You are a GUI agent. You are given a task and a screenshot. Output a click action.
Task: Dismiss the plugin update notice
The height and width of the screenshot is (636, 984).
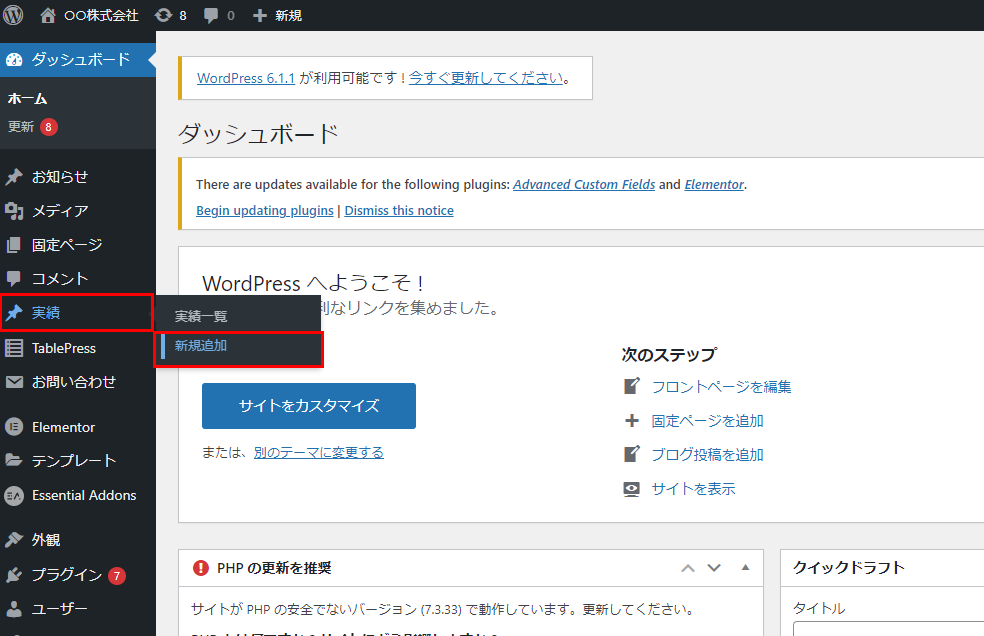point(399,211)
